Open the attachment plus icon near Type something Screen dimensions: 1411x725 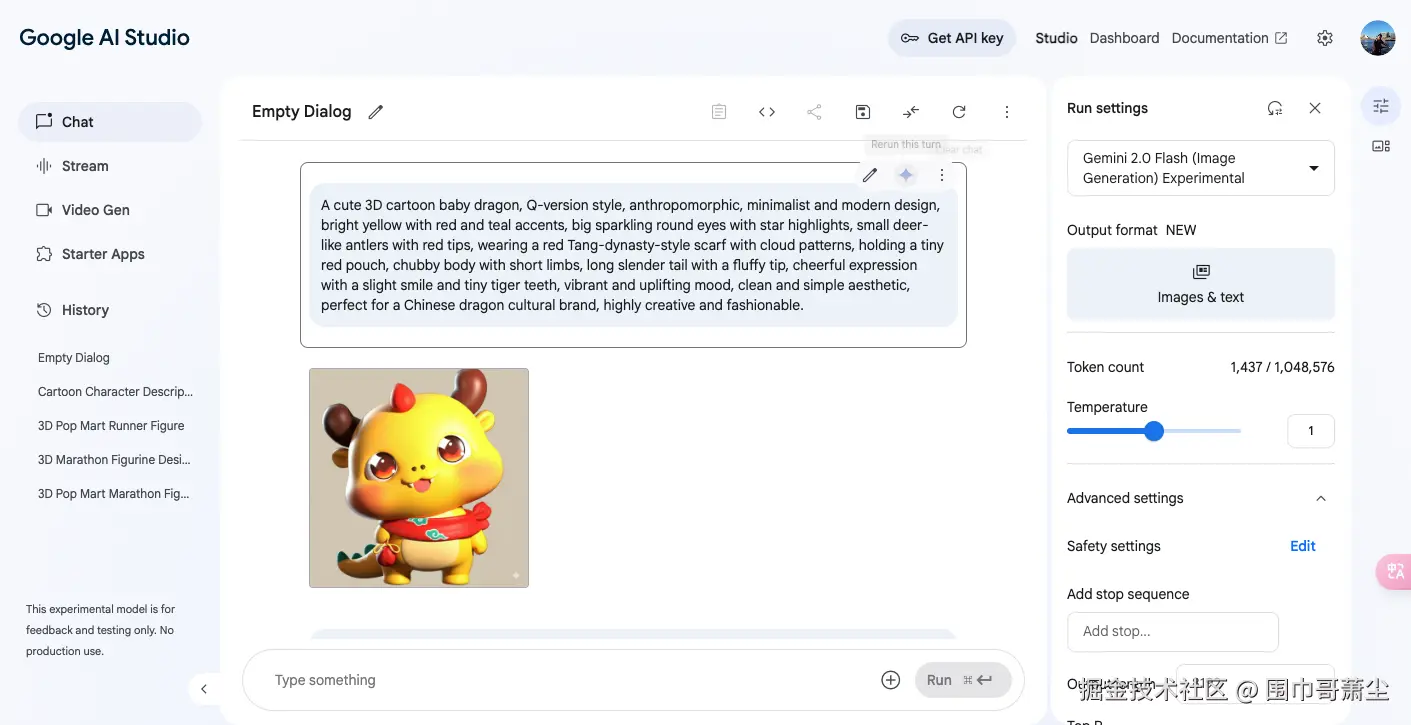[x=890, y=679]
